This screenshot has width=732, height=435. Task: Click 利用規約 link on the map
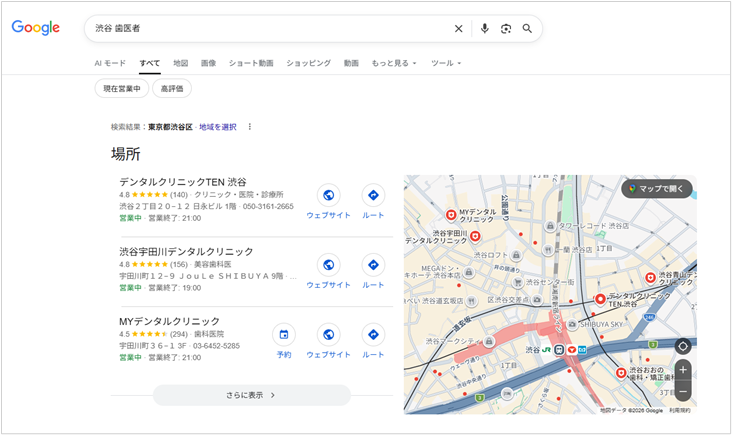tap(679, 410)
